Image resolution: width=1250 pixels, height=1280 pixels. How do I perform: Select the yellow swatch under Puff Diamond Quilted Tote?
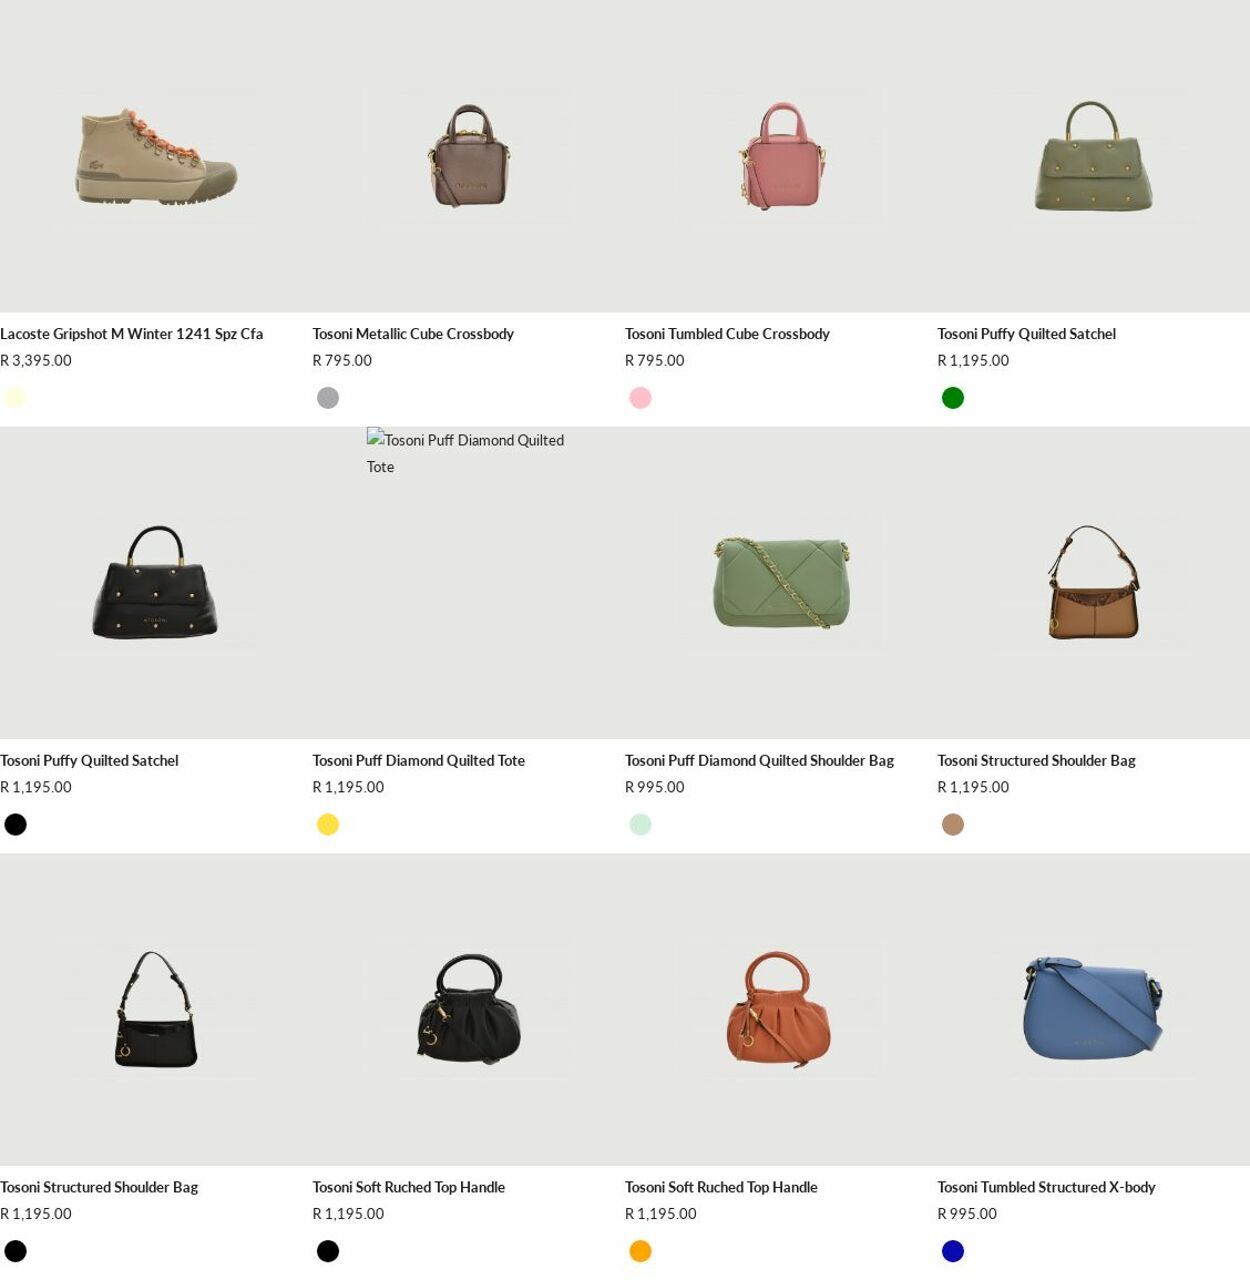point(328,825)
